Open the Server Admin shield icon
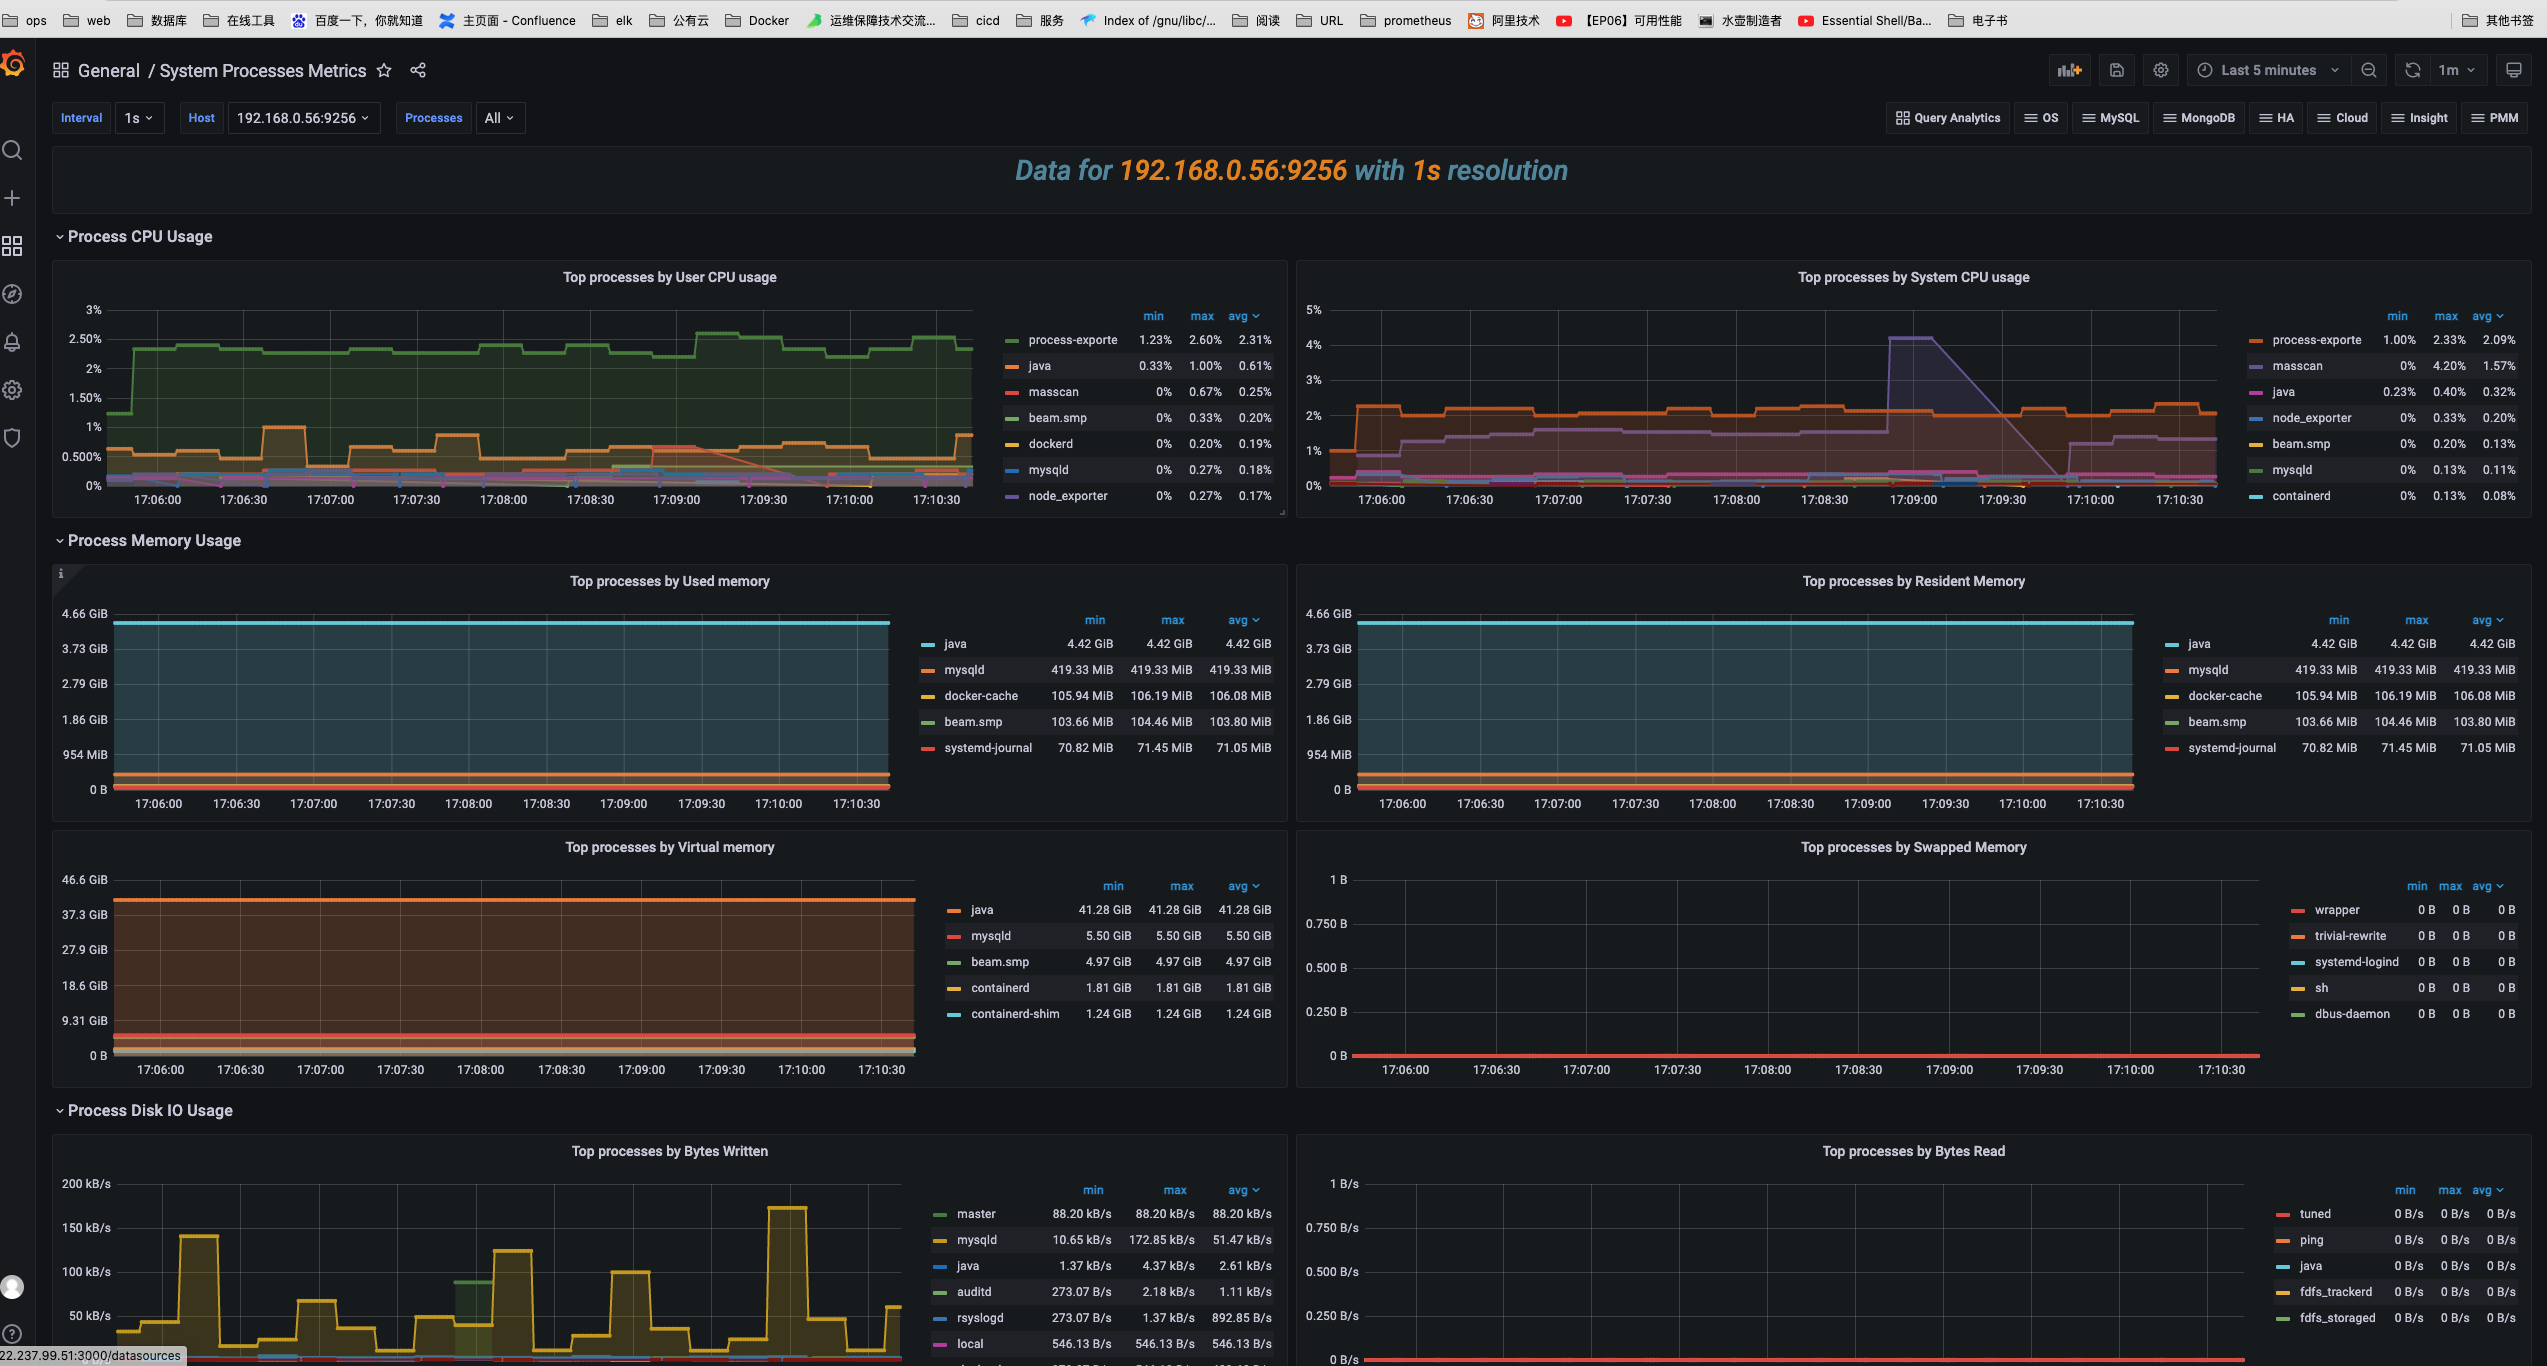 (12, 438)
